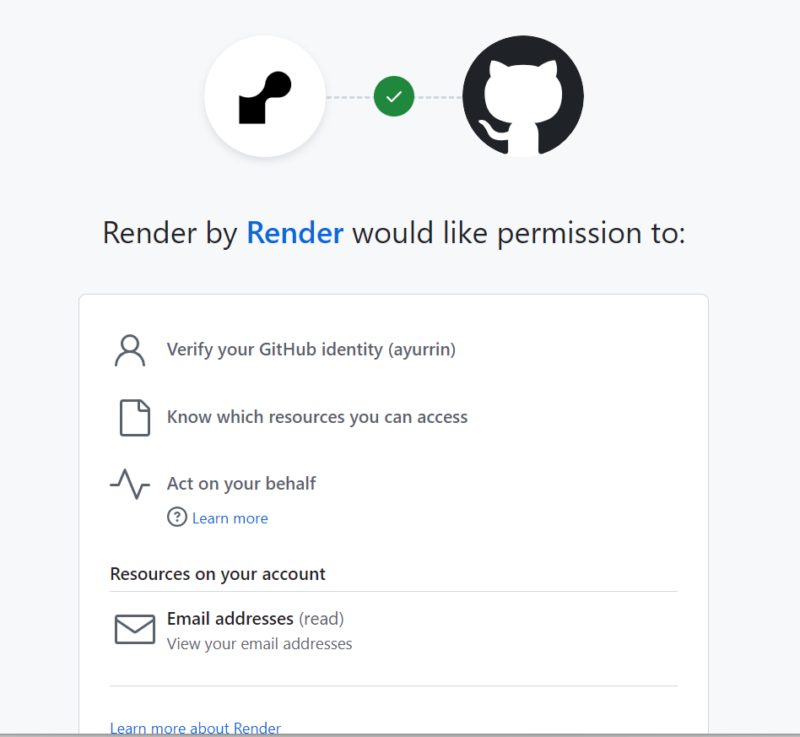Click the GitHub Octocat logo
800x737 pixels.
pyautogui.click(x=523, y=96)
